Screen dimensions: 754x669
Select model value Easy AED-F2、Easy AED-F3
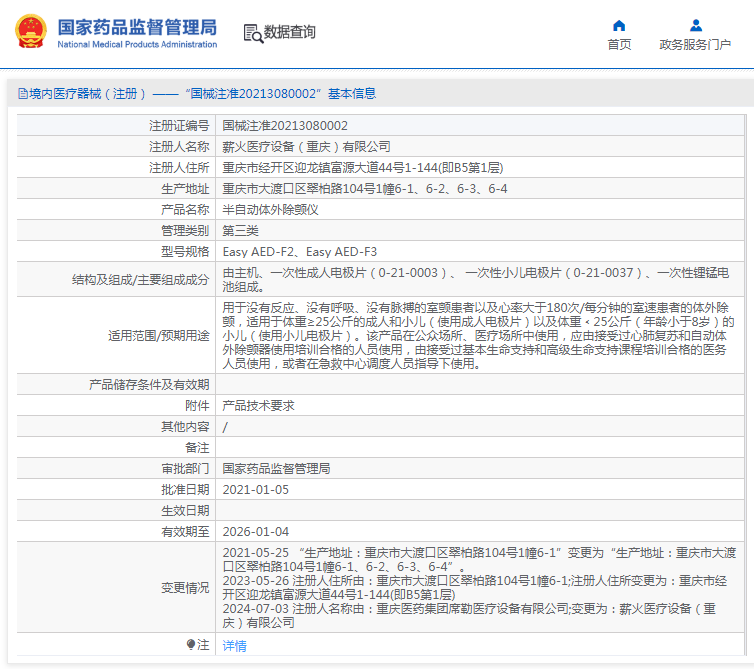300,252
